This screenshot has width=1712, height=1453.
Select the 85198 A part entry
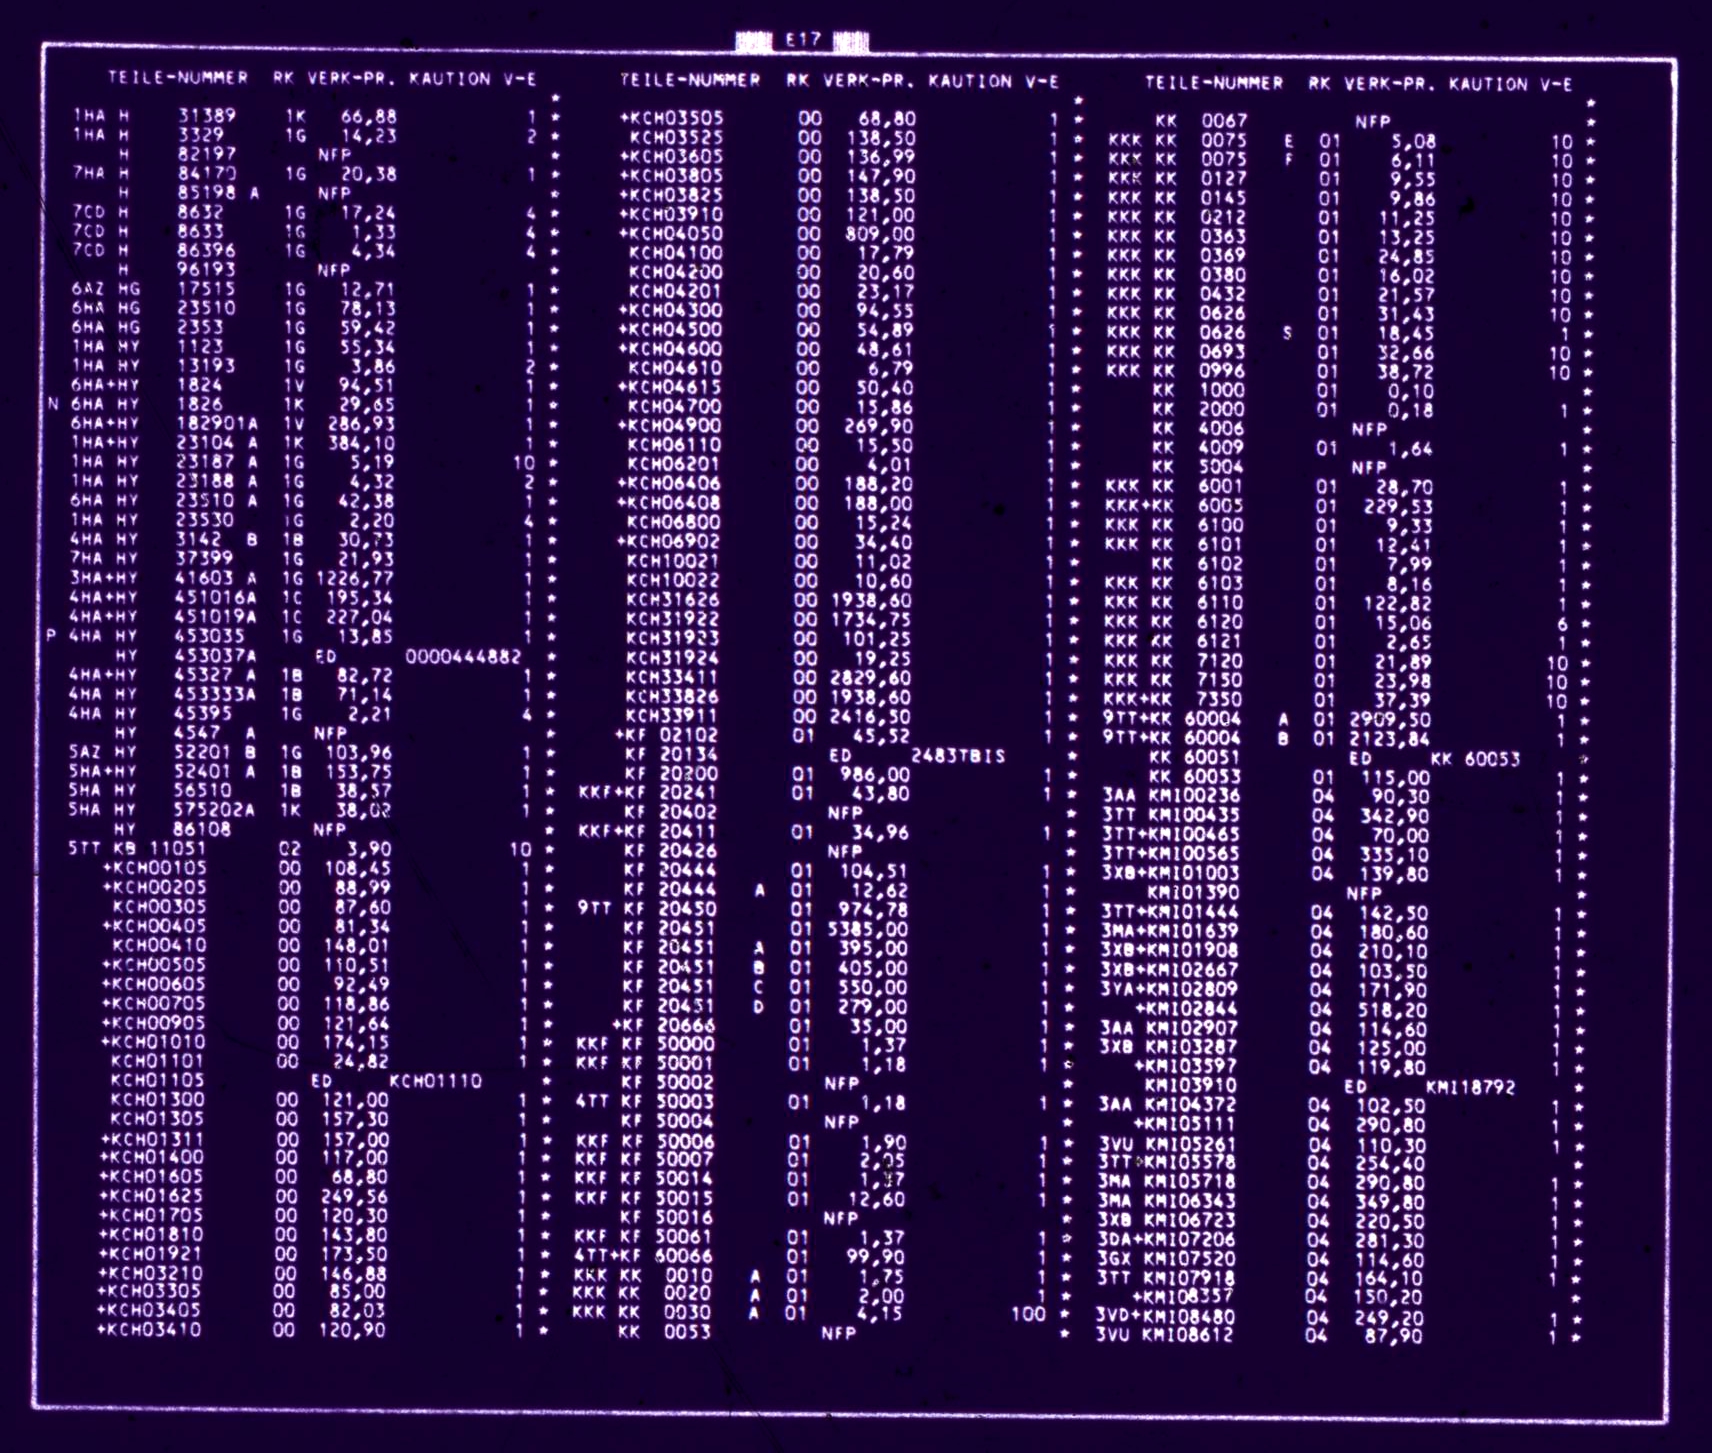coord(217,192)
